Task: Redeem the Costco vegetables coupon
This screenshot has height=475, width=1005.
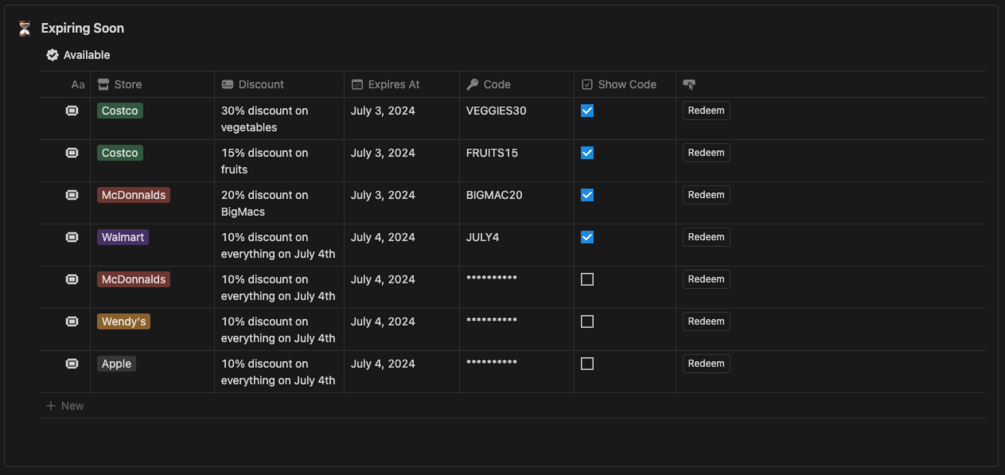Action: tap(706, 110)
